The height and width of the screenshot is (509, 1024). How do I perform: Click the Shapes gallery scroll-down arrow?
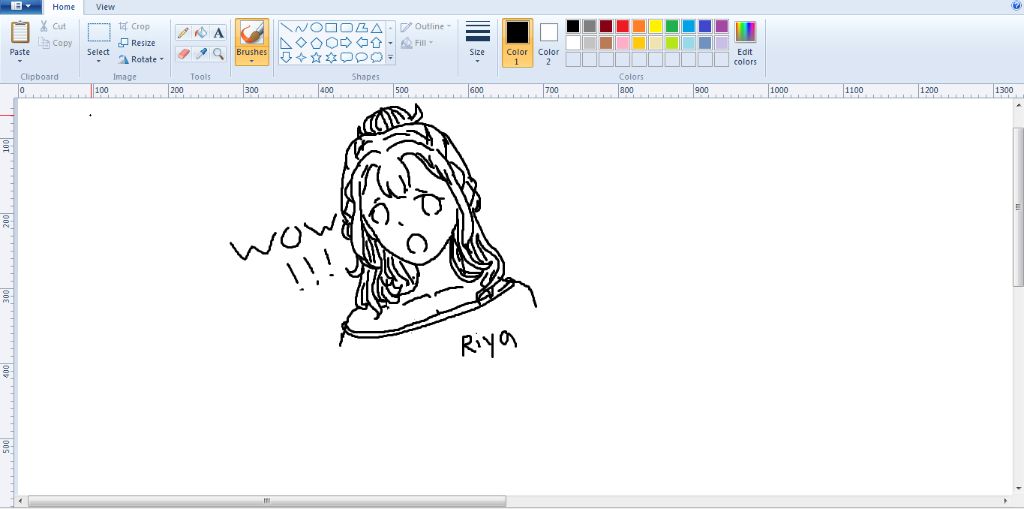pyautogui.click(x=391, y=42)
